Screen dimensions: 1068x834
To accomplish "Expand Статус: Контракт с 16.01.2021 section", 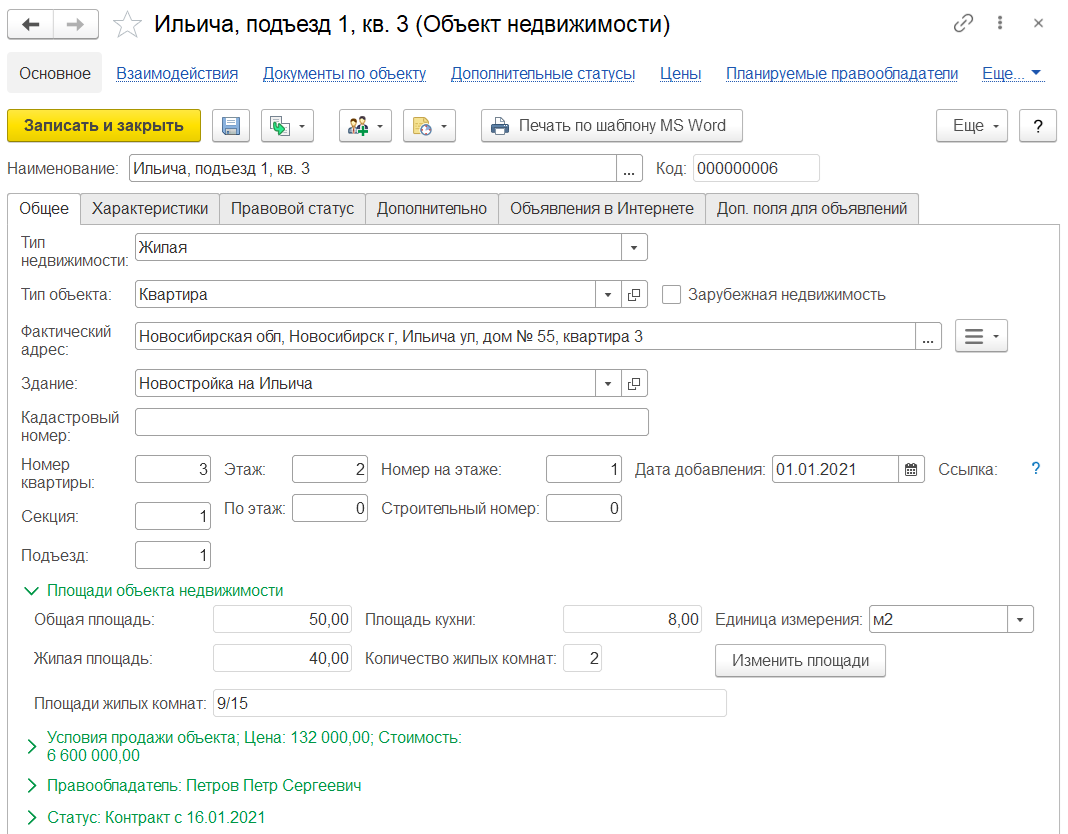I will pos(31,818).
